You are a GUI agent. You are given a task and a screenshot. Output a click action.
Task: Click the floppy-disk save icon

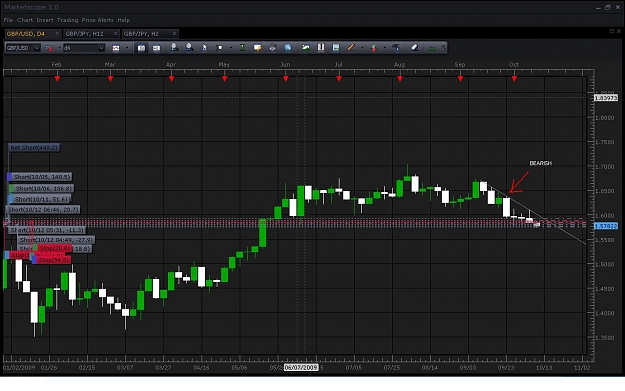336,48
